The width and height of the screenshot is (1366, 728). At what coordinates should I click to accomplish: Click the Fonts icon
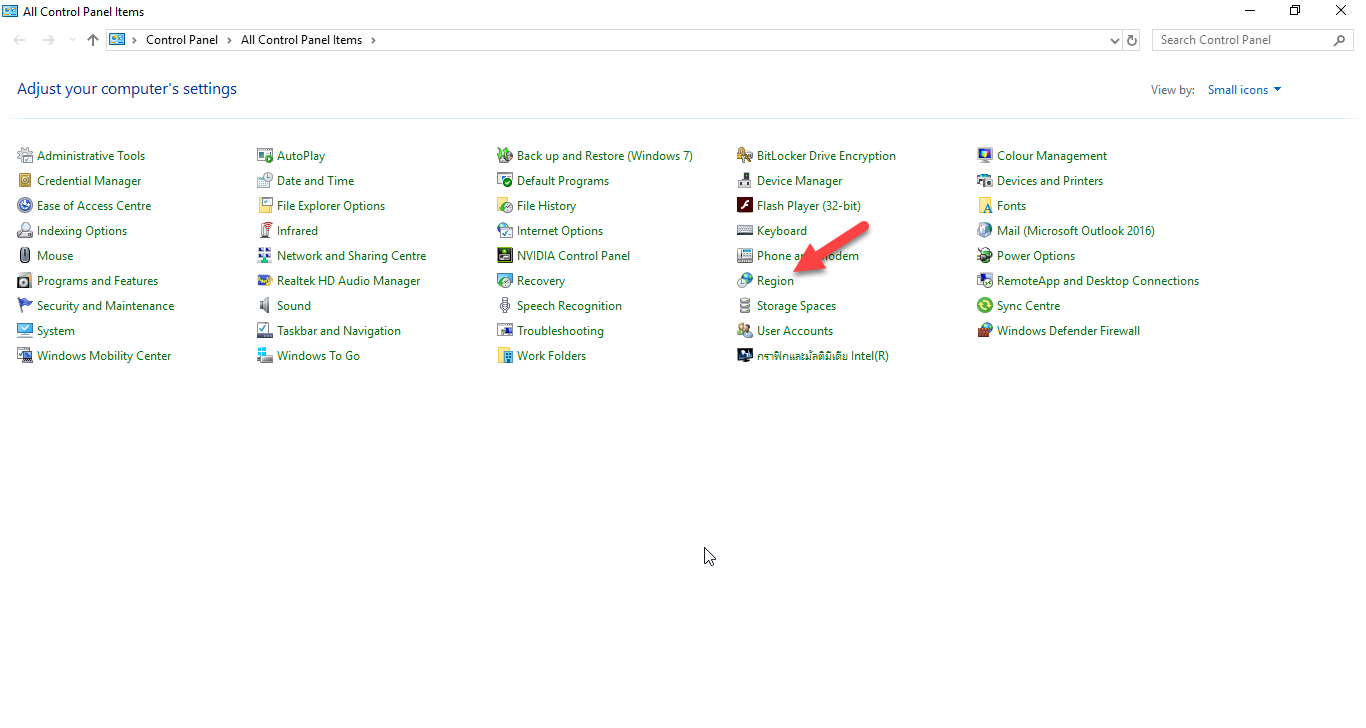click(985, 205)
